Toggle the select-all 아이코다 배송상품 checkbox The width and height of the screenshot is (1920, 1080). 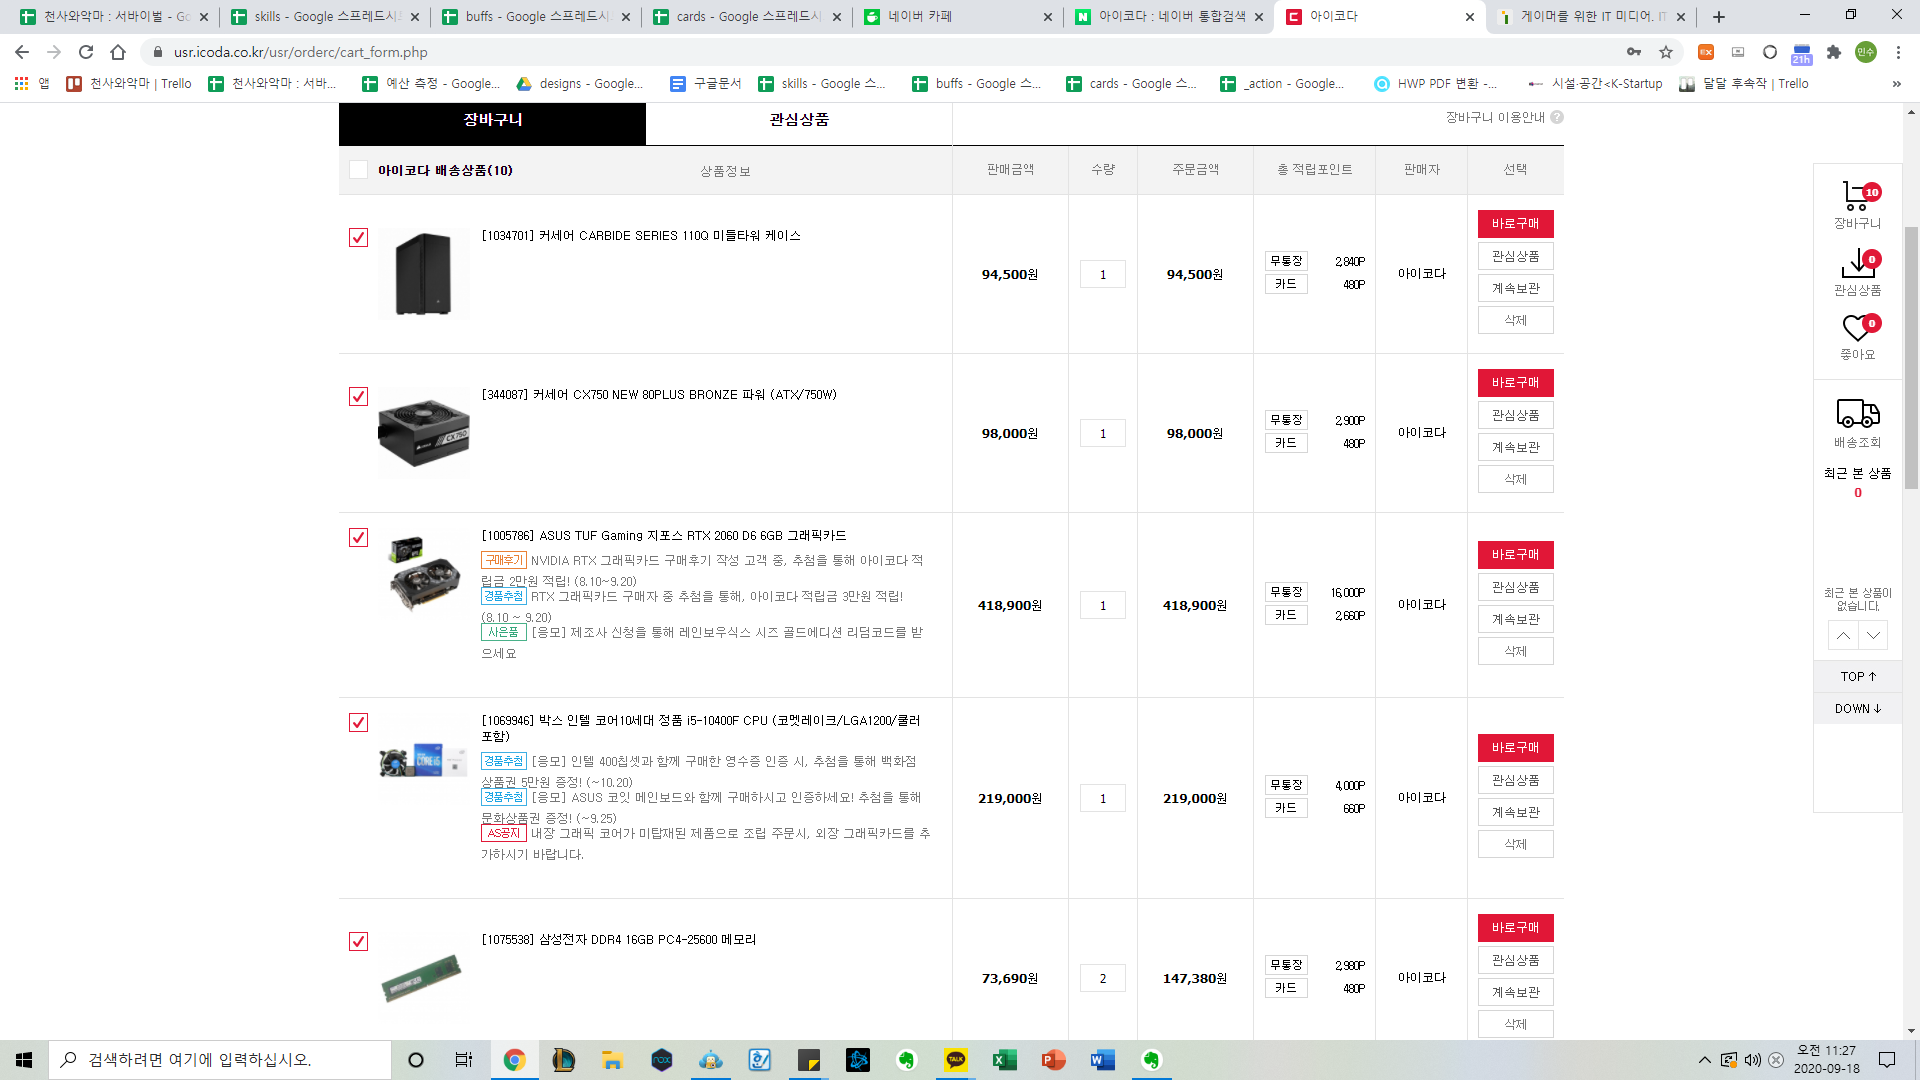pyautogui.click(x=358, y=170)
